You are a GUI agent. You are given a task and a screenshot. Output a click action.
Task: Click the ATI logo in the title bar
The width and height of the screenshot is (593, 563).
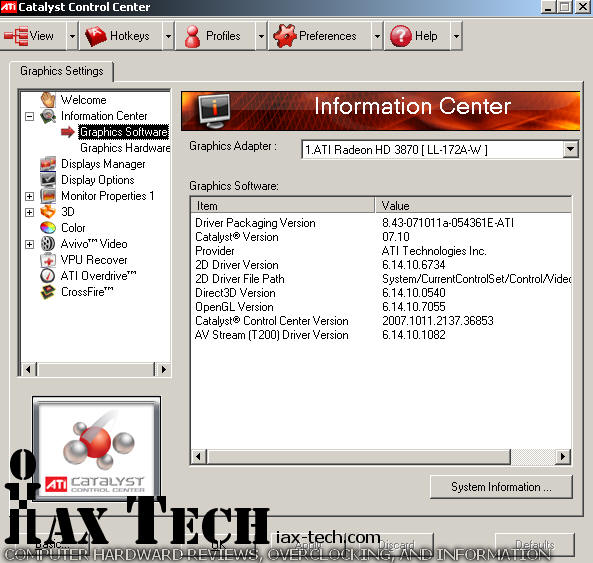pyautogui.click(x=8, y=7)
